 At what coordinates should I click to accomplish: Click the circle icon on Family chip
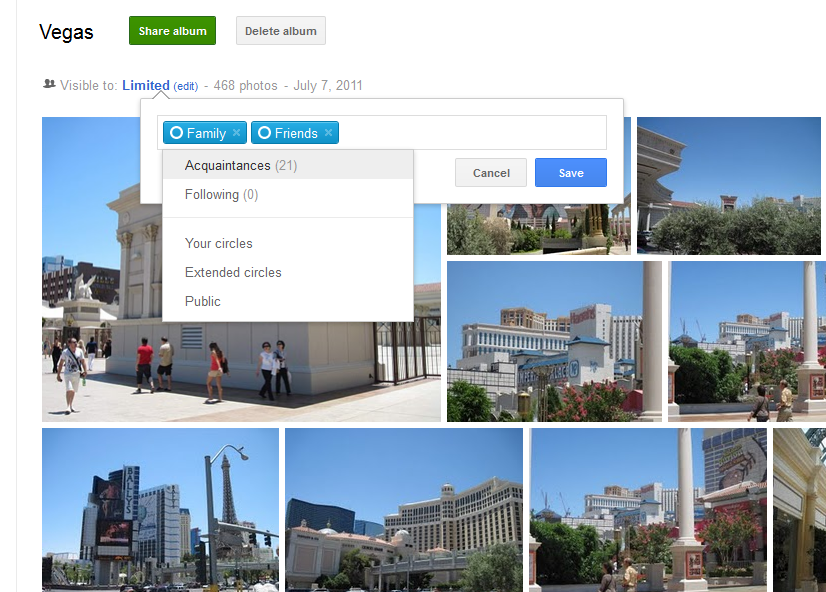click(176, 132)
